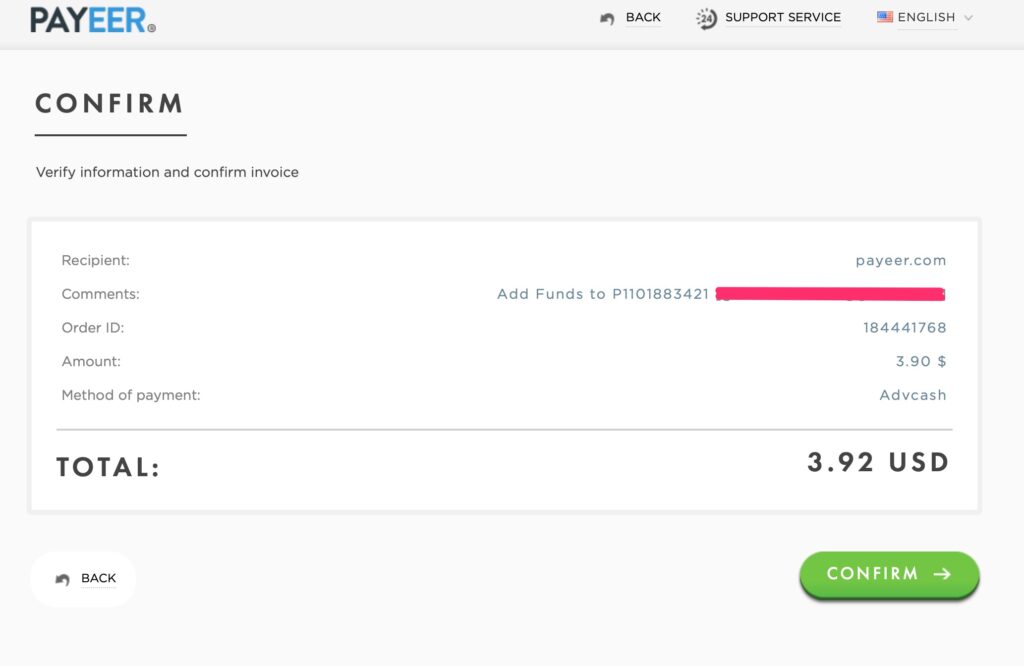Click the 3.90 $ amount value

(920, 361)
